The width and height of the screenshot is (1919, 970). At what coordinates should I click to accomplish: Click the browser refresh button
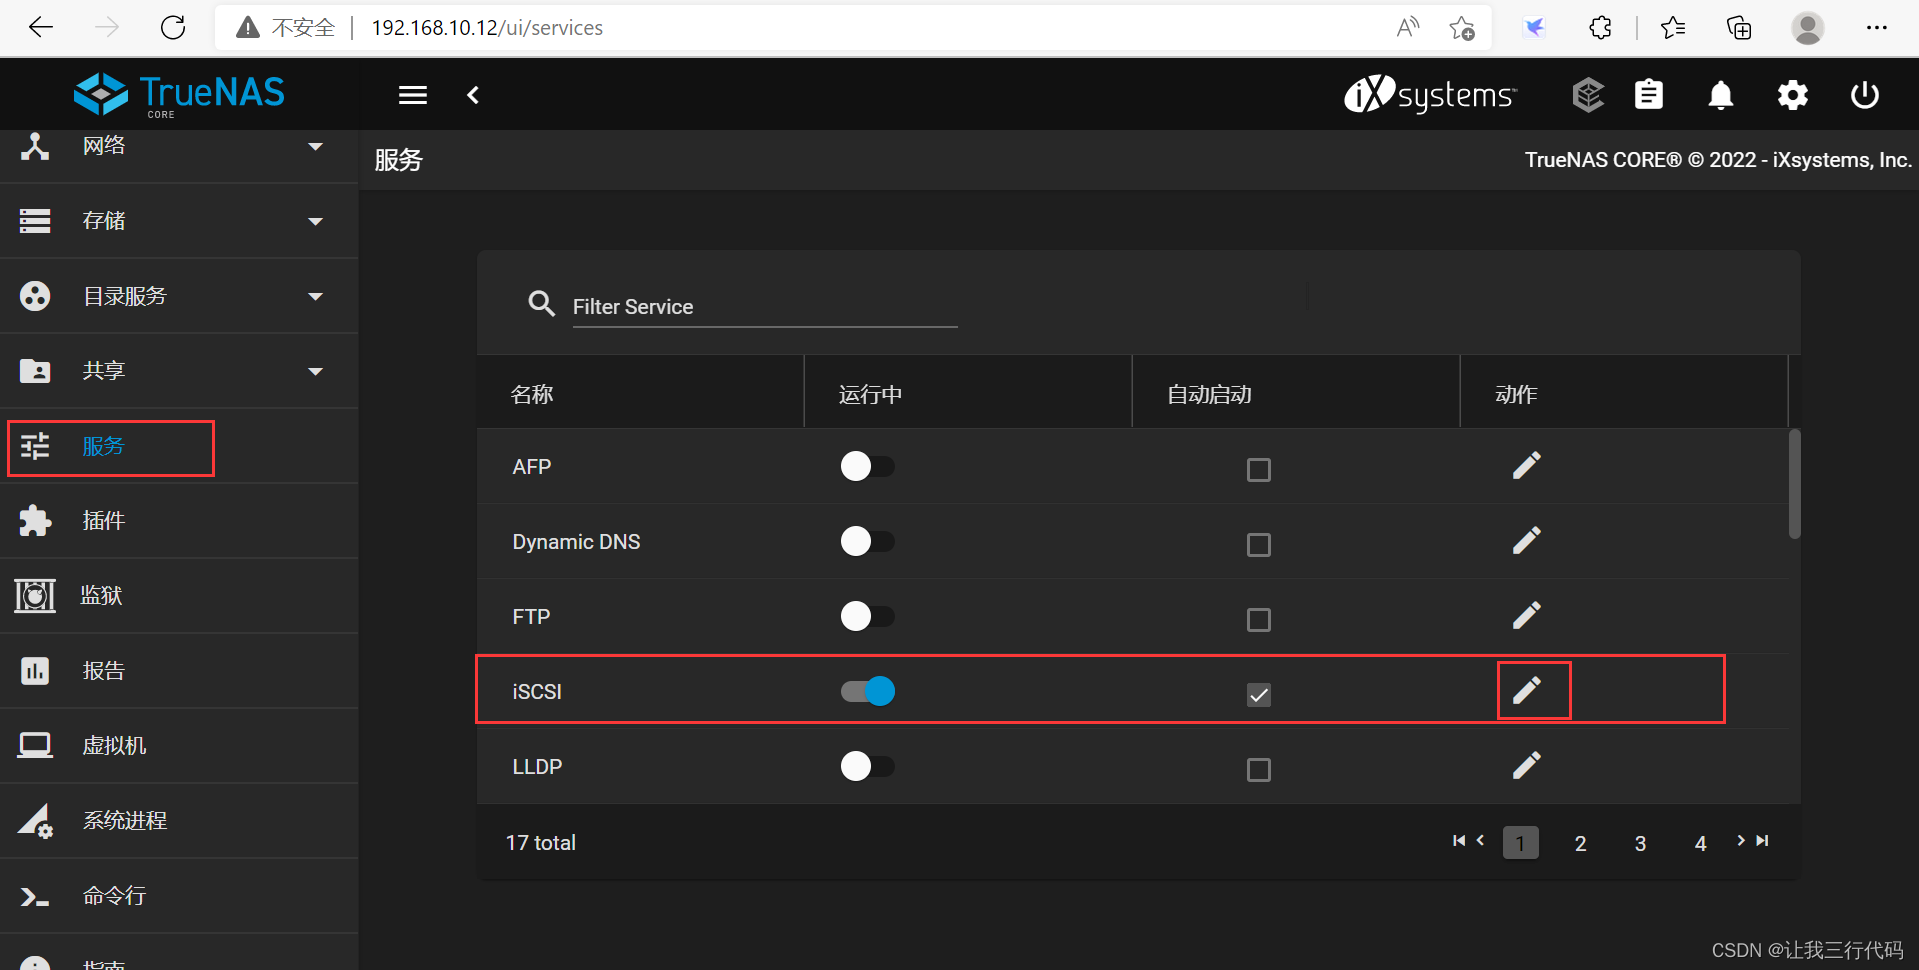point(173,27)
